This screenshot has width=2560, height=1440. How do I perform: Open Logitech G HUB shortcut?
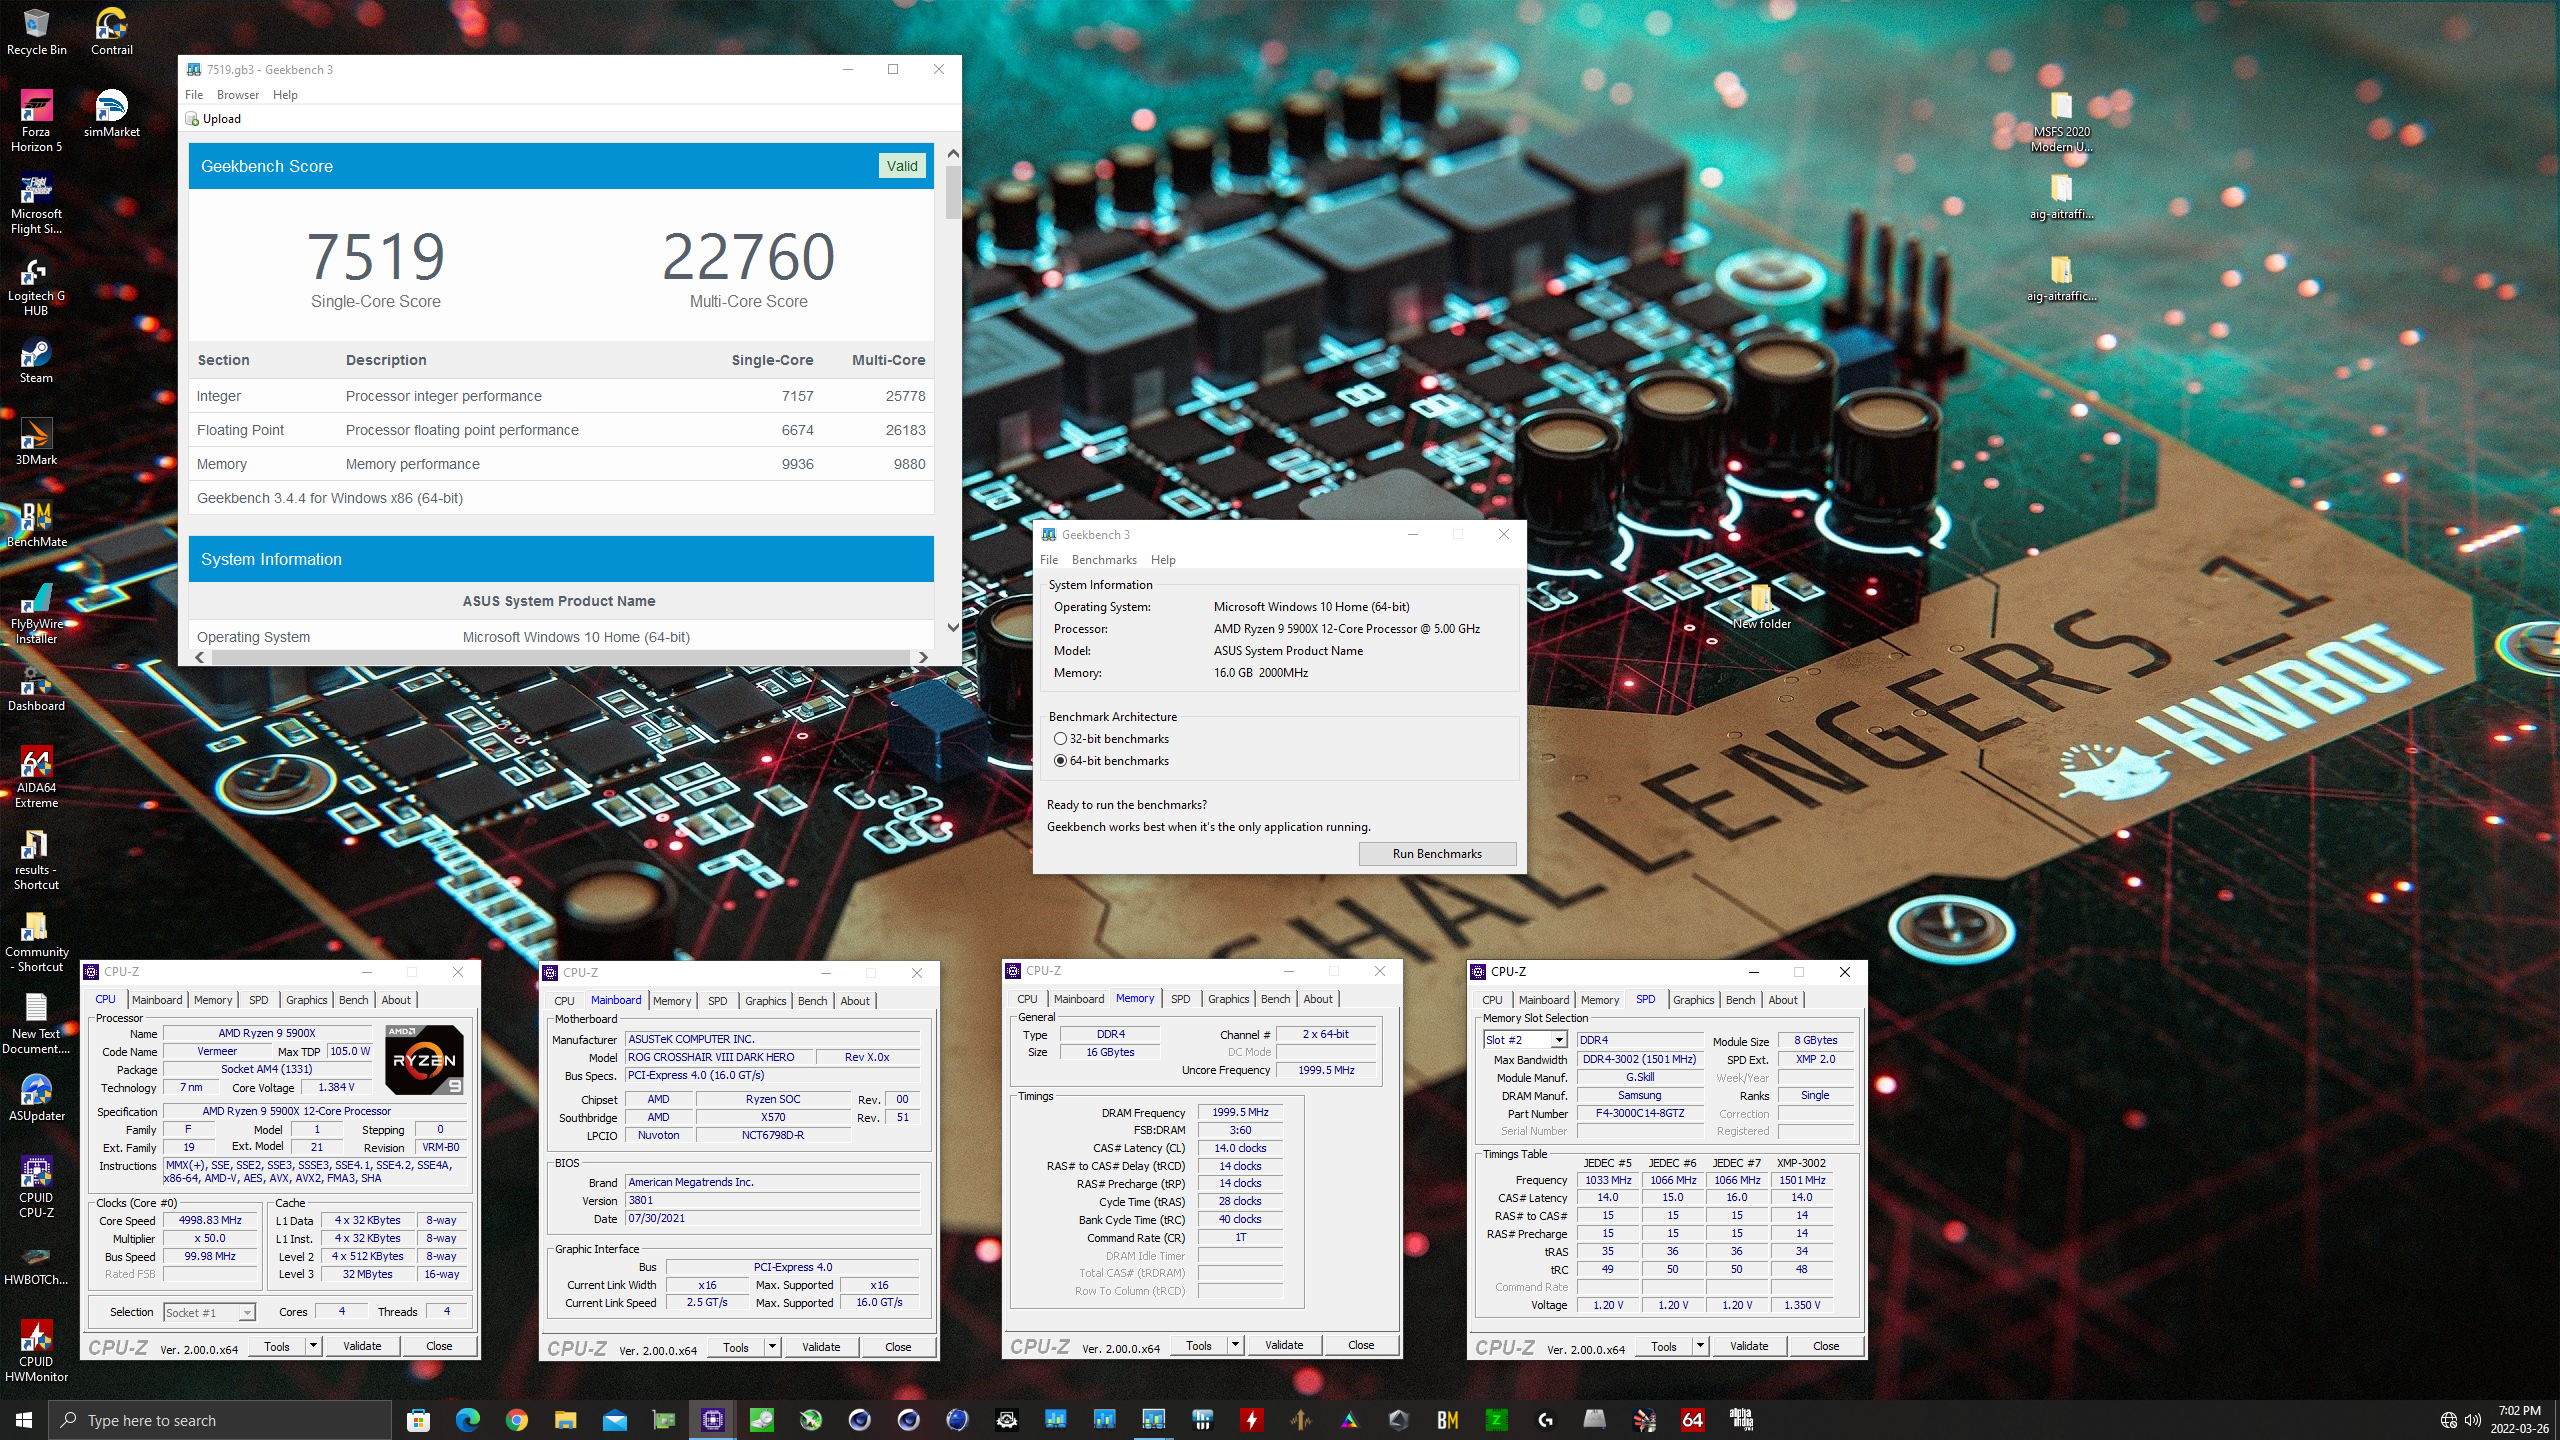36,285
